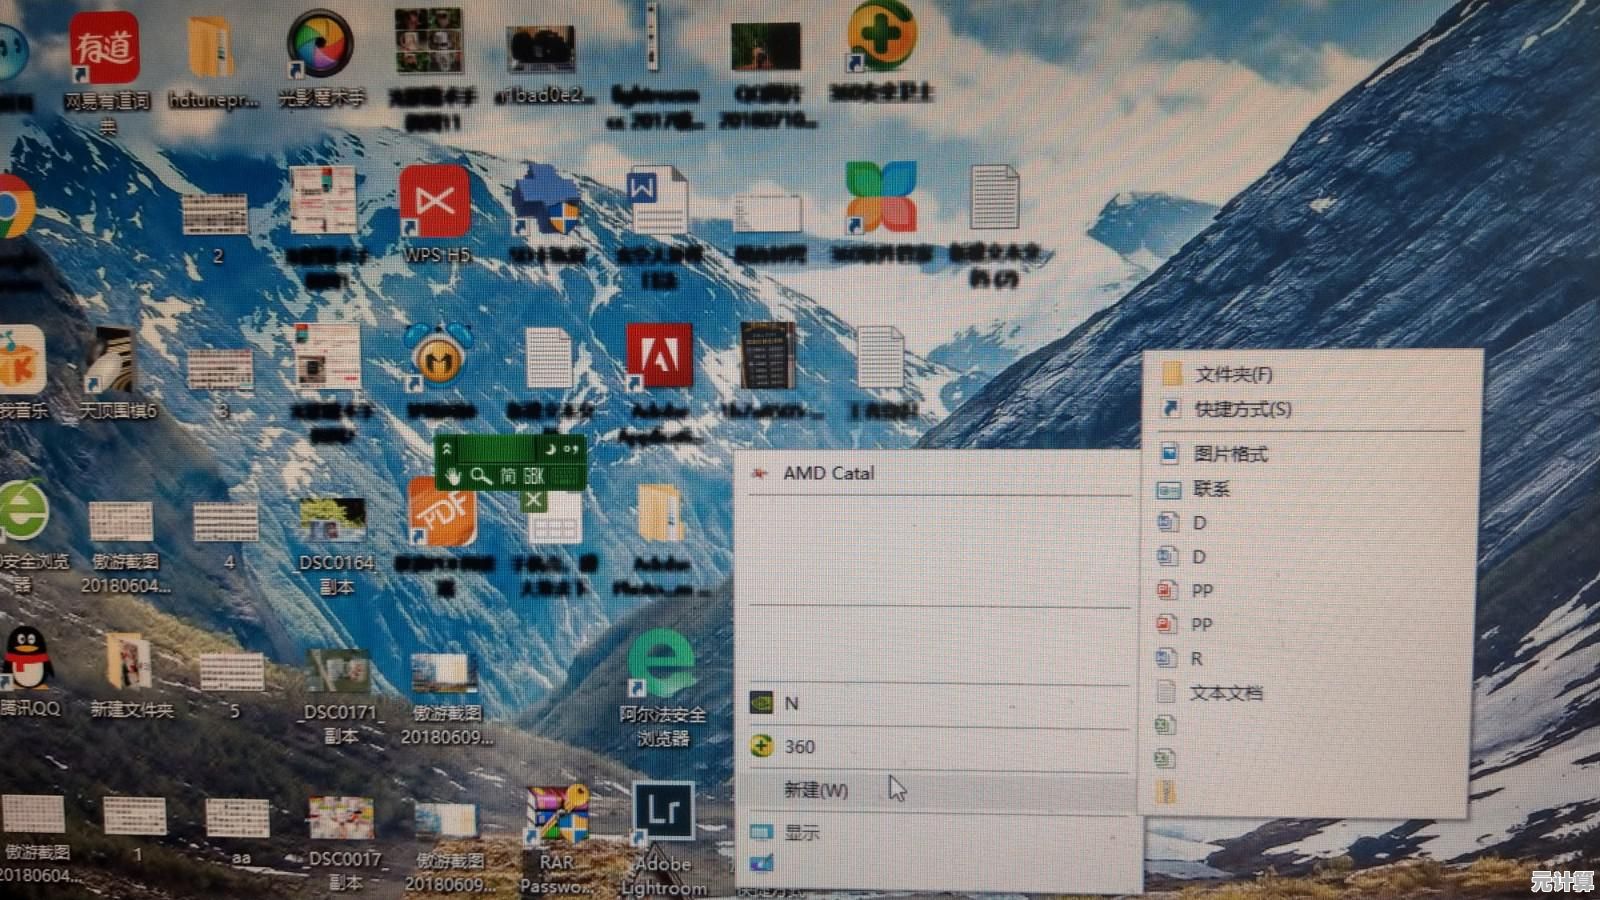This screenshot has height=900, width=1600.
Task: Expand the 新建(W) submenu in context menu
Action: click(x=816, y=790)
